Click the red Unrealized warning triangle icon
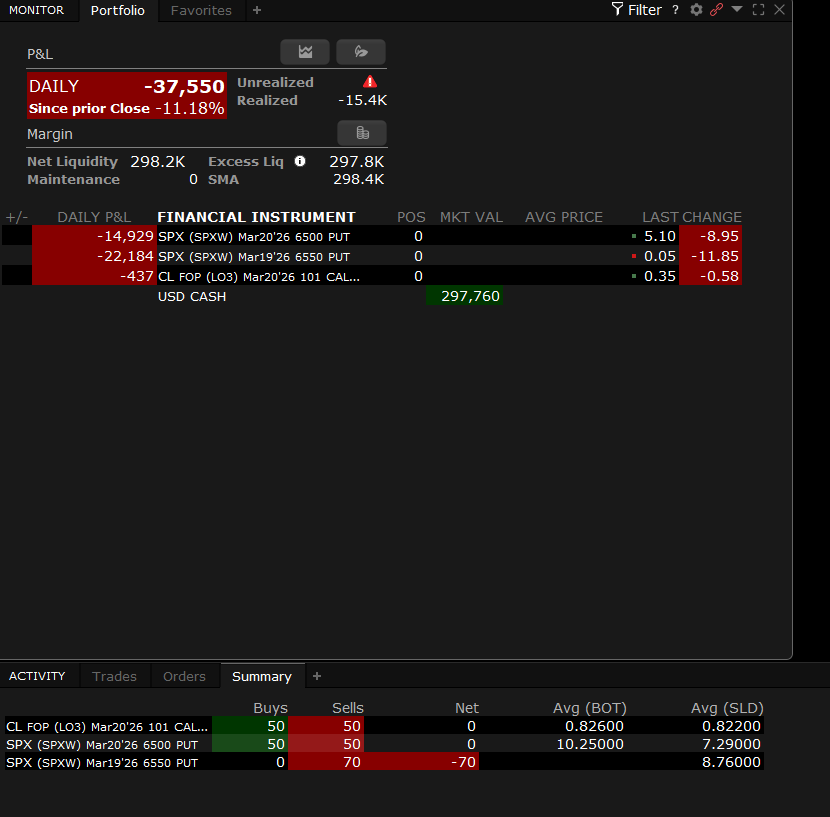The height and width of the screenshot is (817, 830). (370, 82)
